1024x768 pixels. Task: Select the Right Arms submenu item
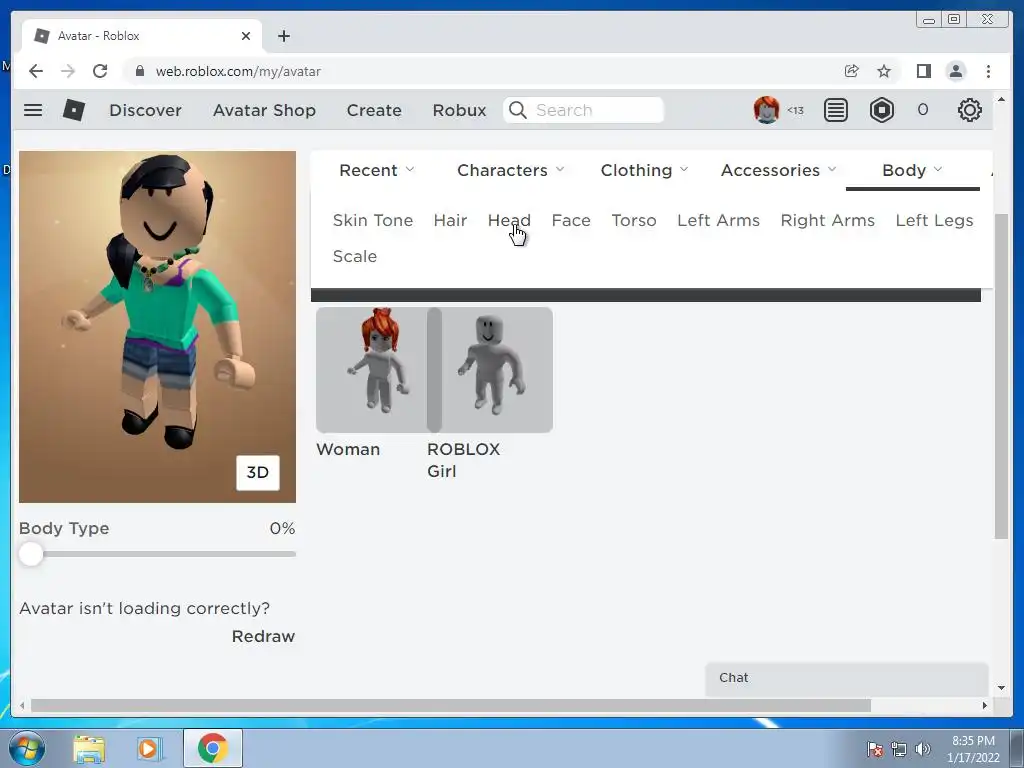click(827, 220)
